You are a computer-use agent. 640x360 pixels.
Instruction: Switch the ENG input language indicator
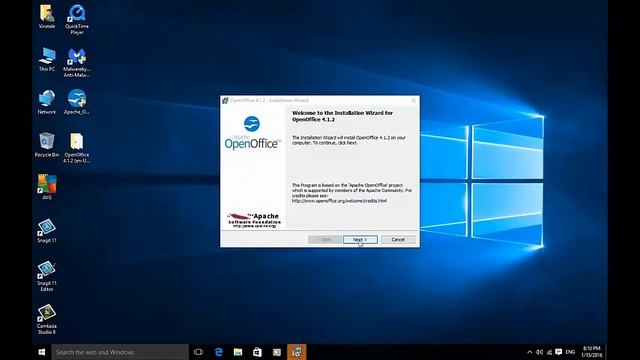point(570,352)
